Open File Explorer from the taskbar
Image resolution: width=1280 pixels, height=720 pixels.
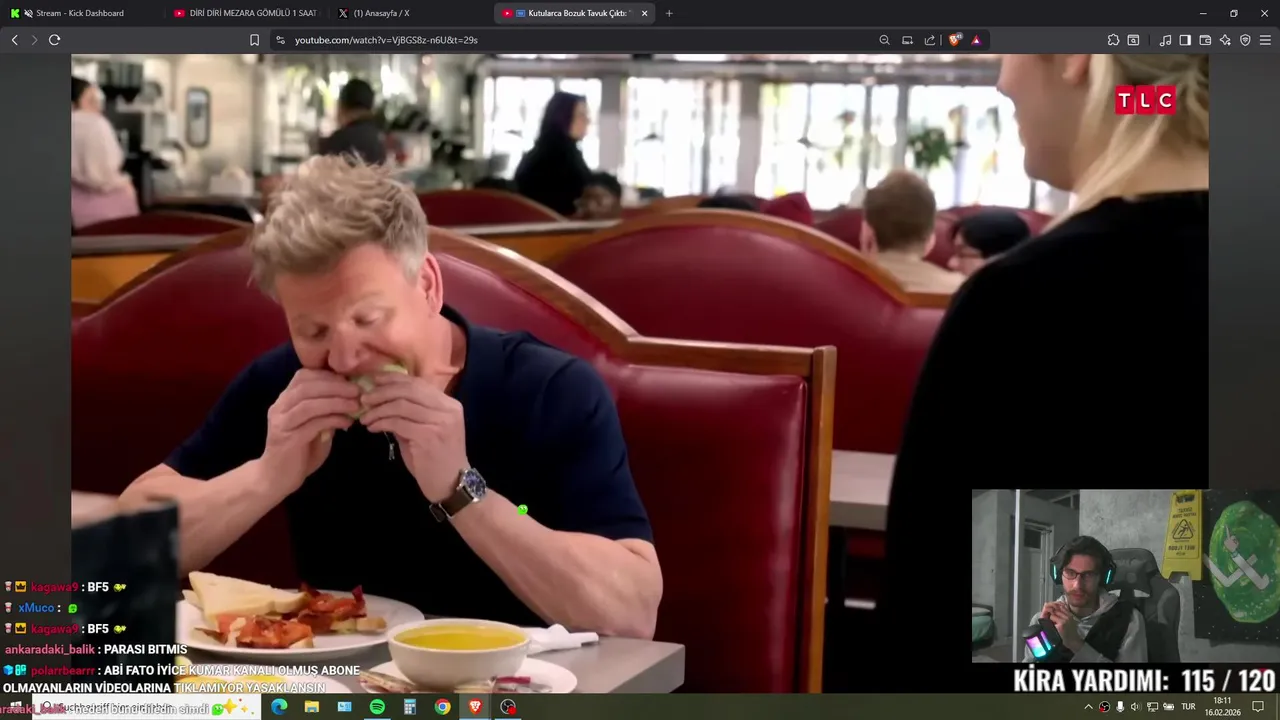(x=312, y=707)
